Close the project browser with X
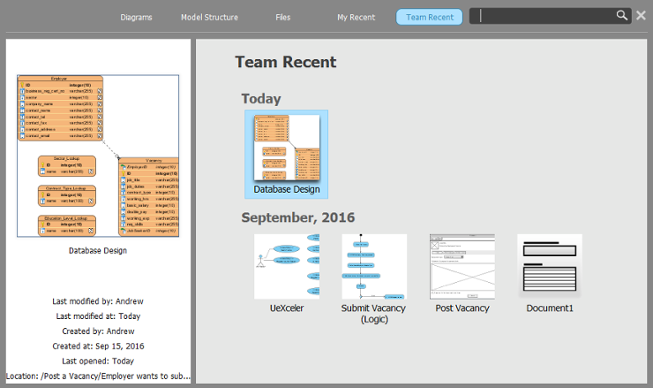This screenshot has height=388, width=653. [x=641, y=16]
